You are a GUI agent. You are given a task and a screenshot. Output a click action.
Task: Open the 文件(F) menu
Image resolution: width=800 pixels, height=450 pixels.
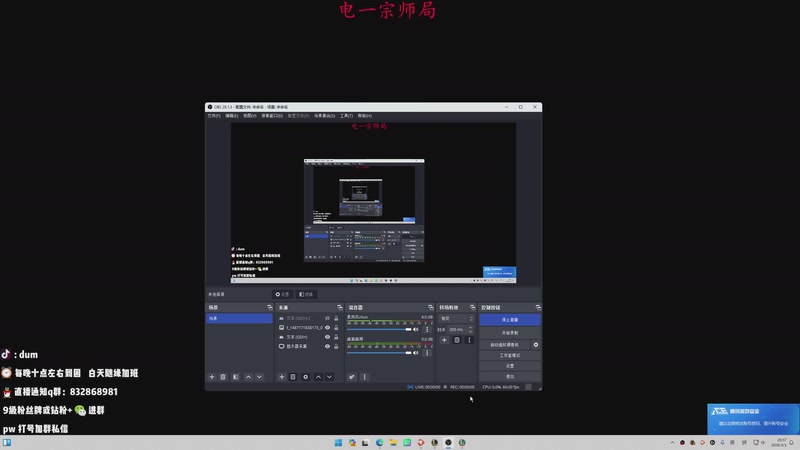coord(213,116)
